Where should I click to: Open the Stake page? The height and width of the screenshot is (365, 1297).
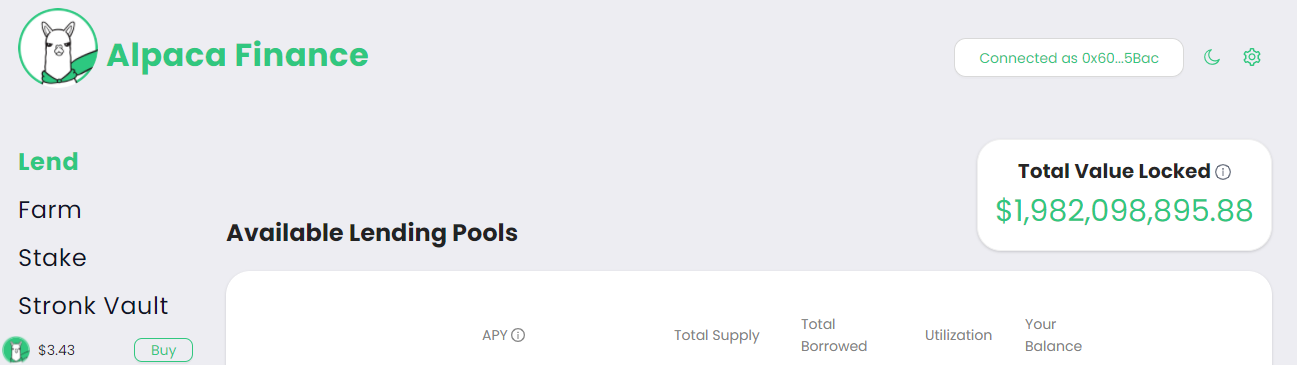[52, 258]
